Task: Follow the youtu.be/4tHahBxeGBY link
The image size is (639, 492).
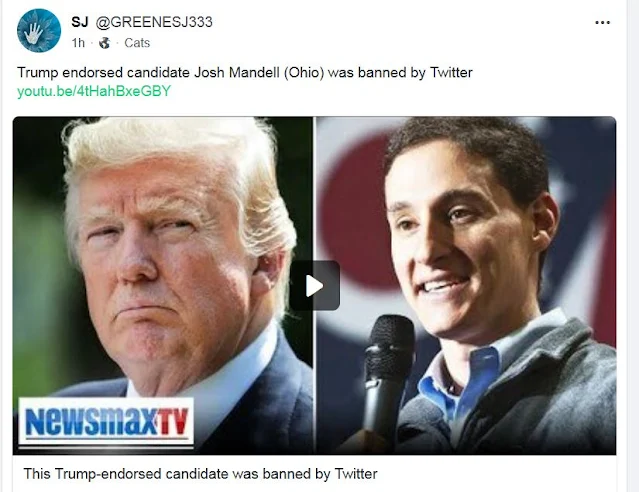Action: [x=94, y=91]
